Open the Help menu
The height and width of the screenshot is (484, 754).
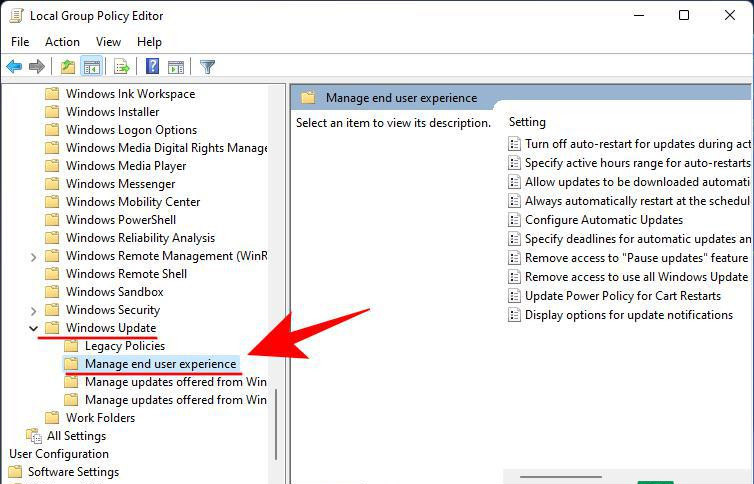(149, 42)
